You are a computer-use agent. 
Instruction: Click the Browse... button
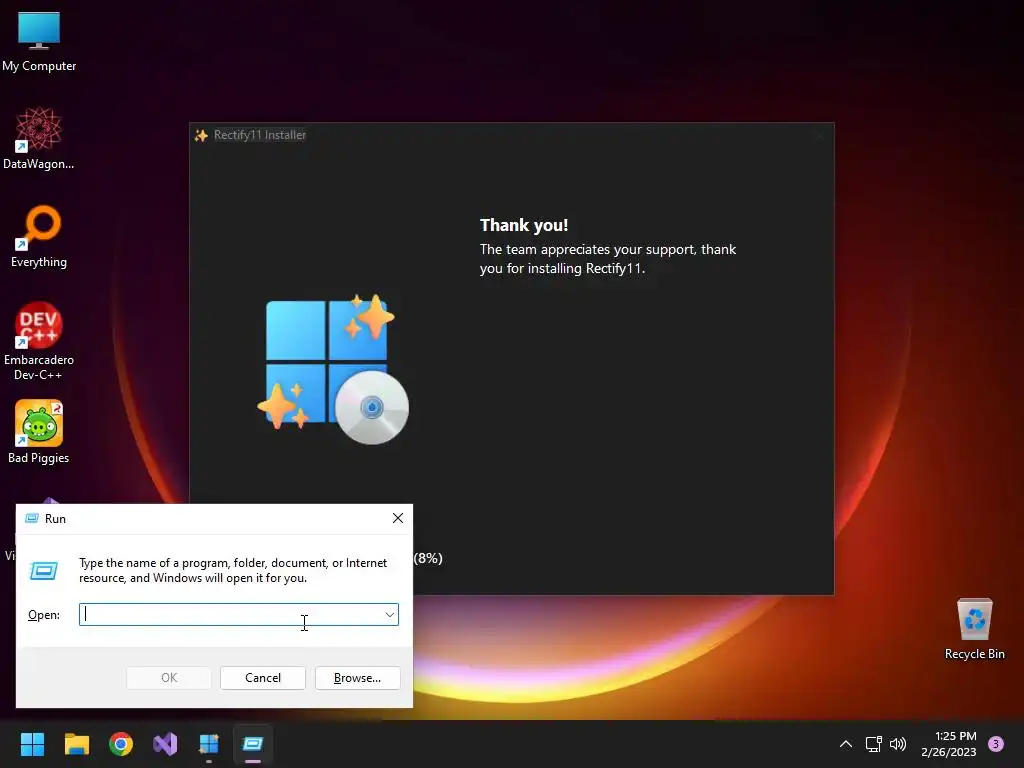357,678
